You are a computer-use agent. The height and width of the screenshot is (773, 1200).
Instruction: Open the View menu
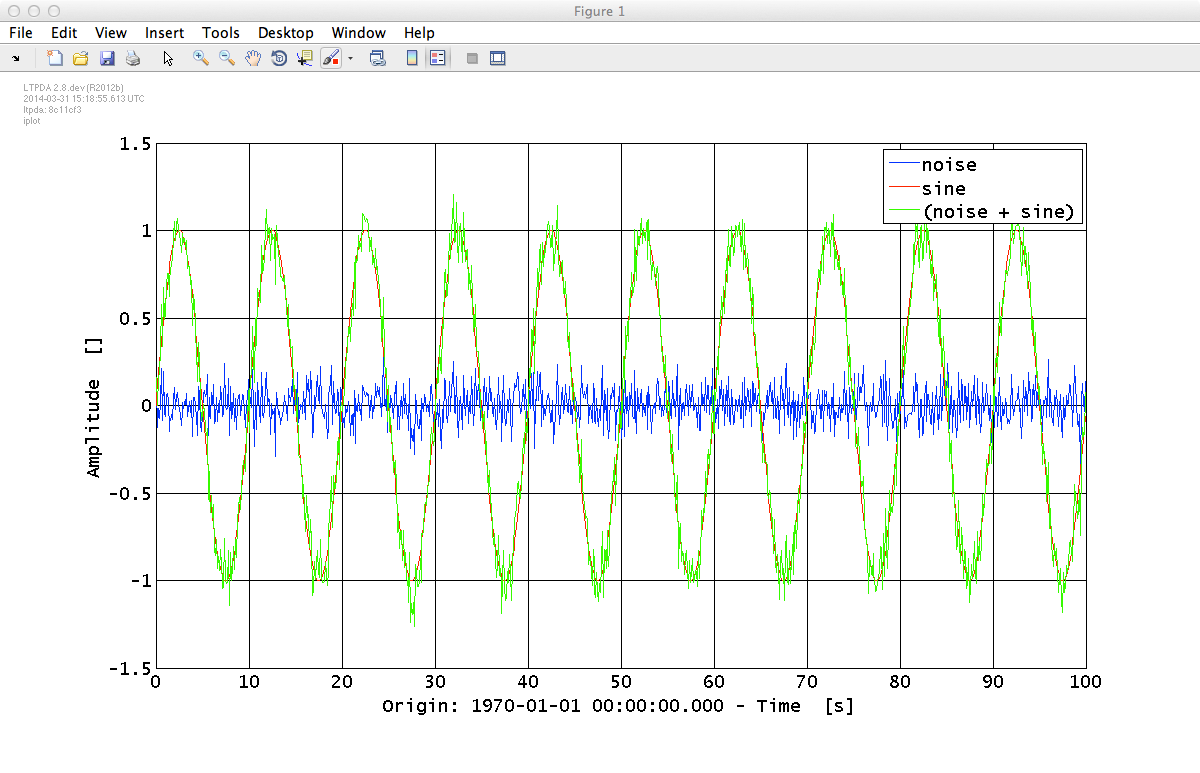111,33
